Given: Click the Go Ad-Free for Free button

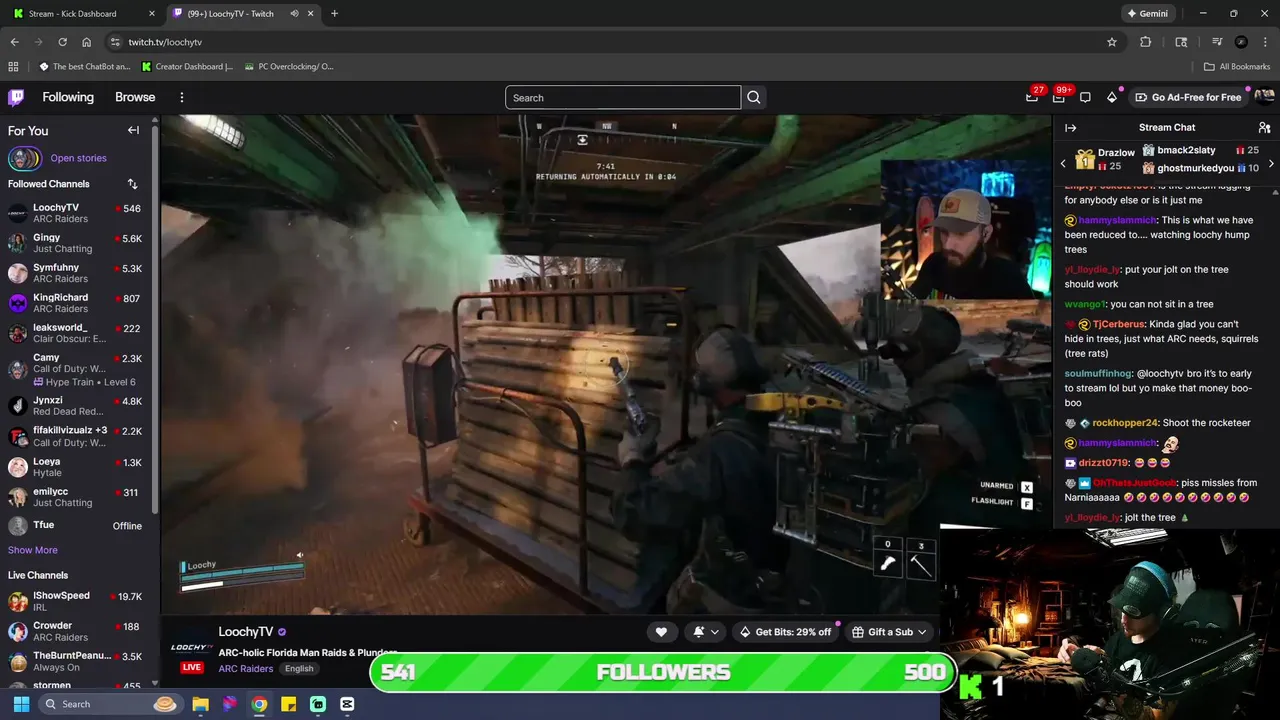Looking at the screenshot, I should click(1188, 97).
